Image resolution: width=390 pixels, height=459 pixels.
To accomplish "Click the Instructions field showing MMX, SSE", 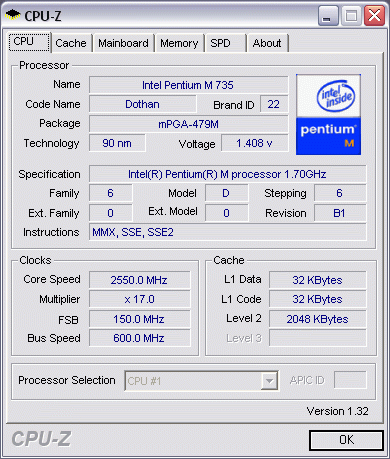I will pyautogui.click(x=227, y=232).
